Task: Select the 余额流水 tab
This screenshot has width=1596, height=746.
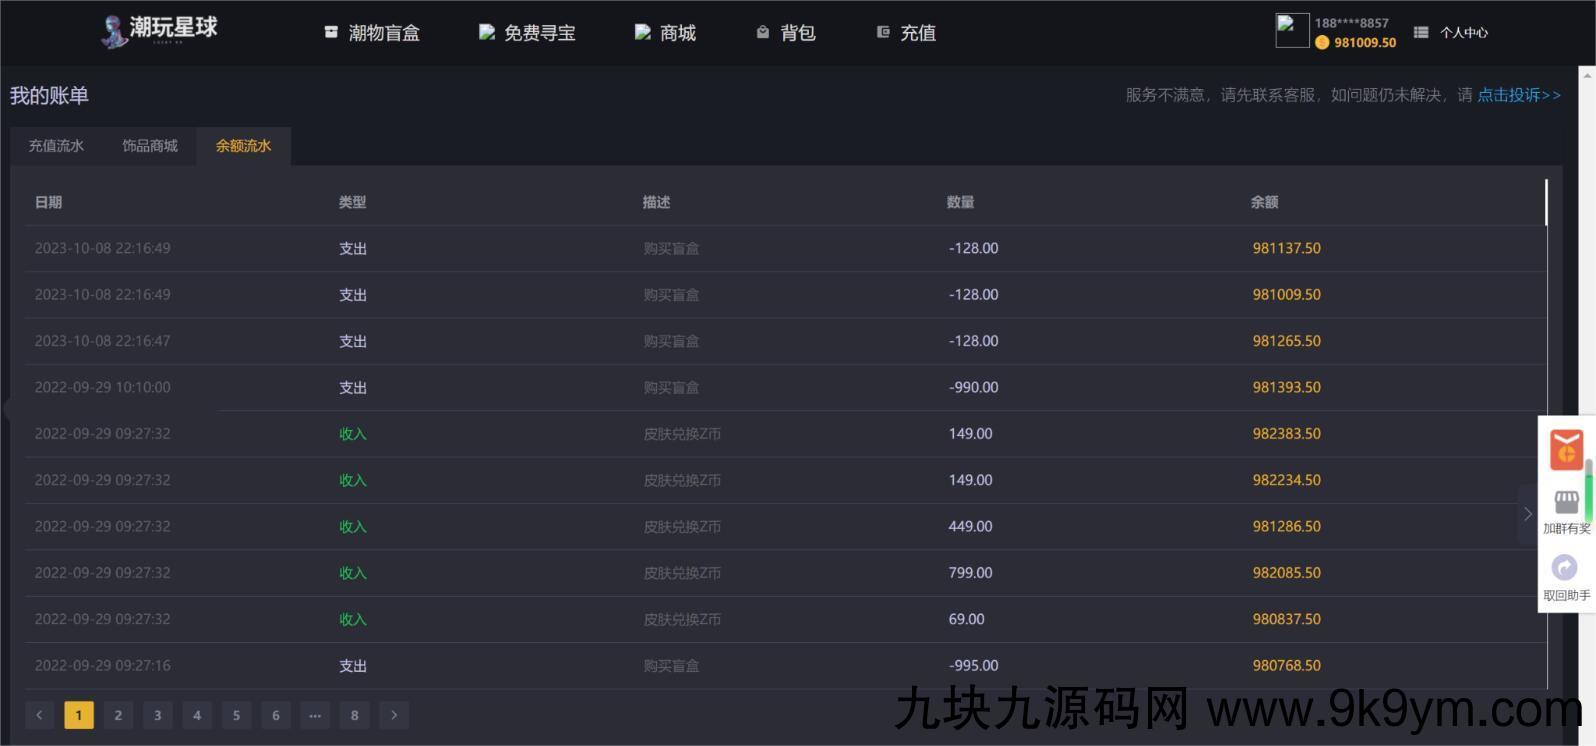Action: pos(244,146)
